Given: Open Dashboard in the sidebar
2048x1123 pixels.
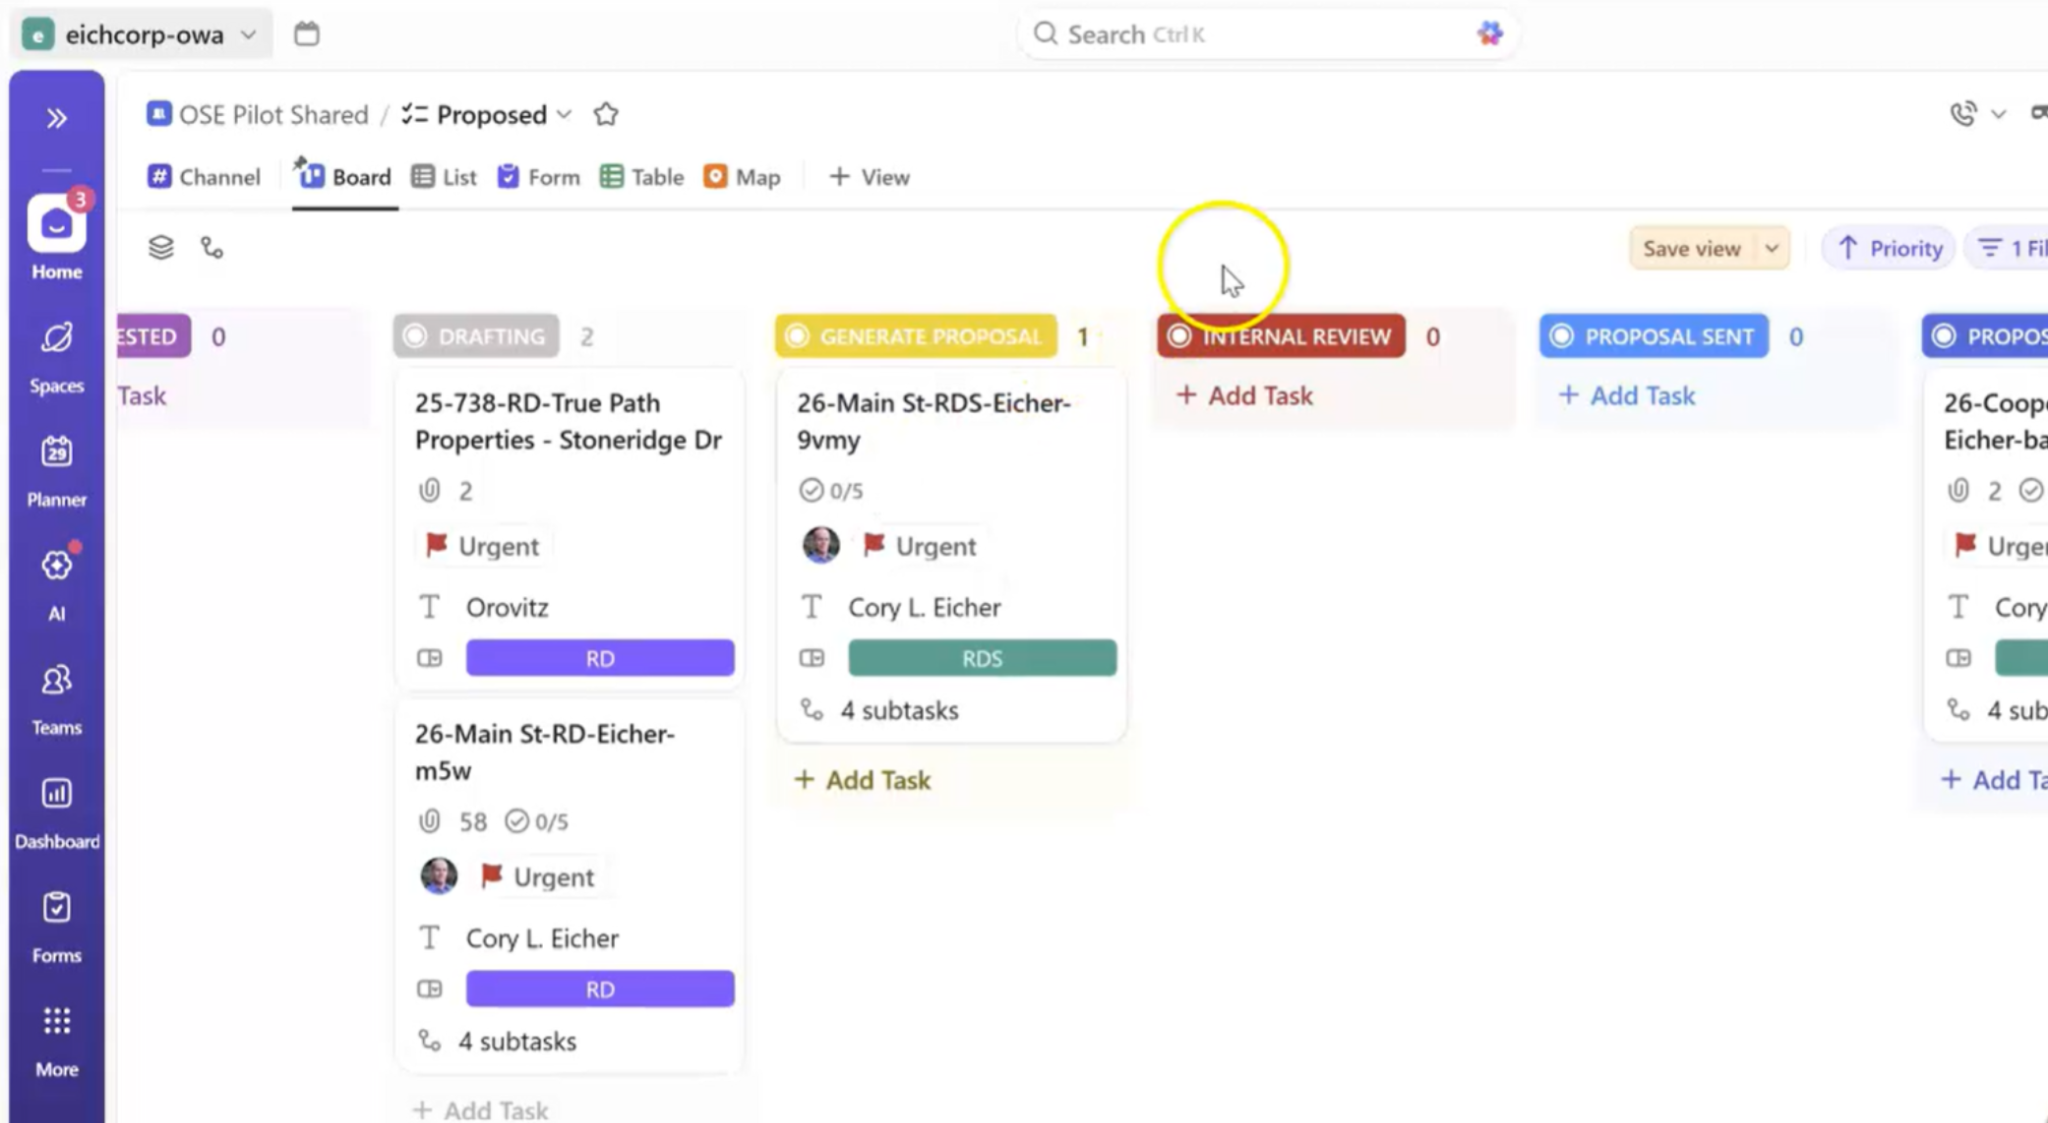Looking at the screenshot, I should [x=56, y=813].
